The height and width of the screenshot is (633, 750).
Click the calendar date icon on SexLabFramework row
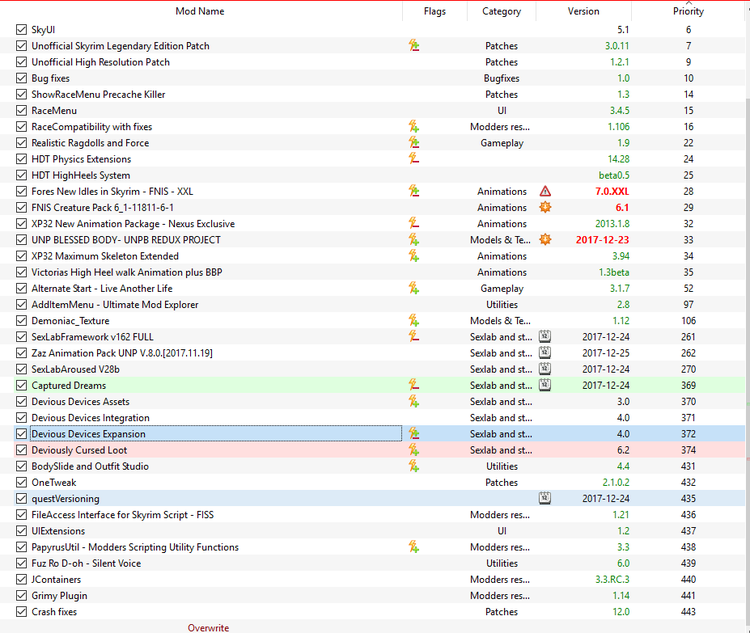point(545,336)
